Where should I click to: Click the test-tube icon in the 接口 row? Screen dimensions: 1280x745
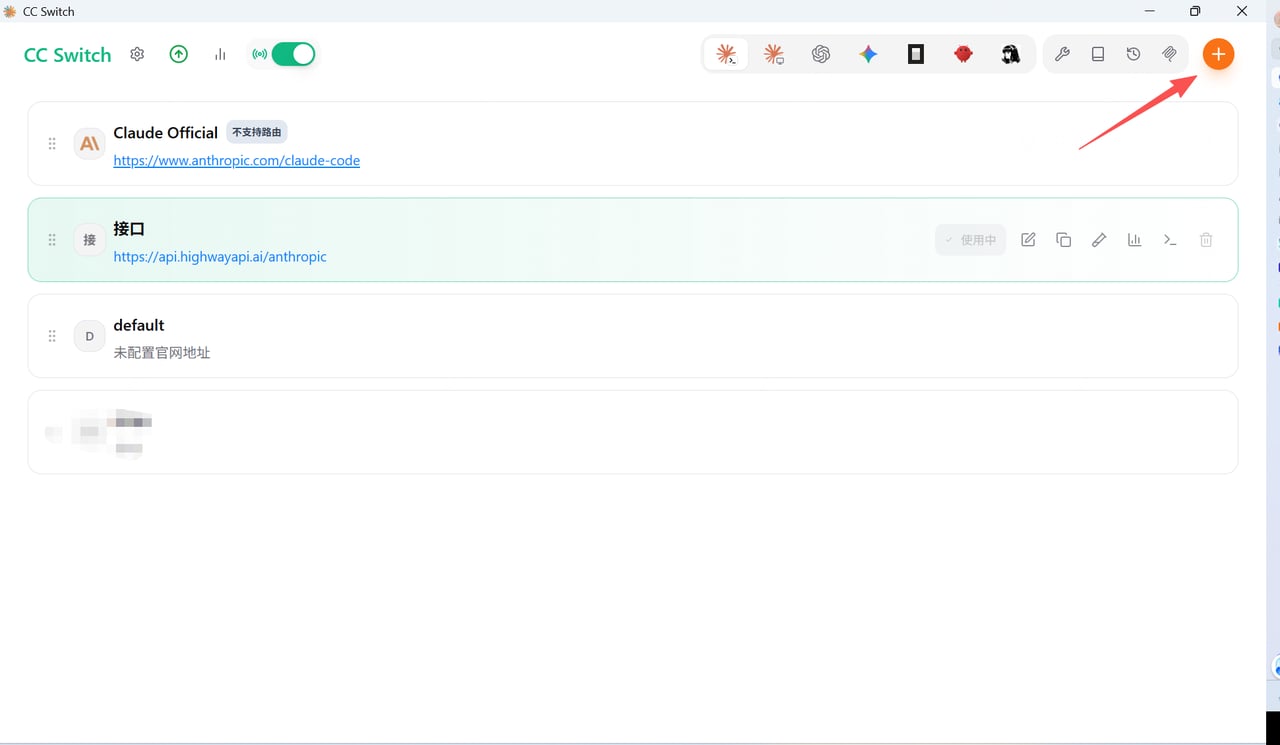pos(1099,240)
